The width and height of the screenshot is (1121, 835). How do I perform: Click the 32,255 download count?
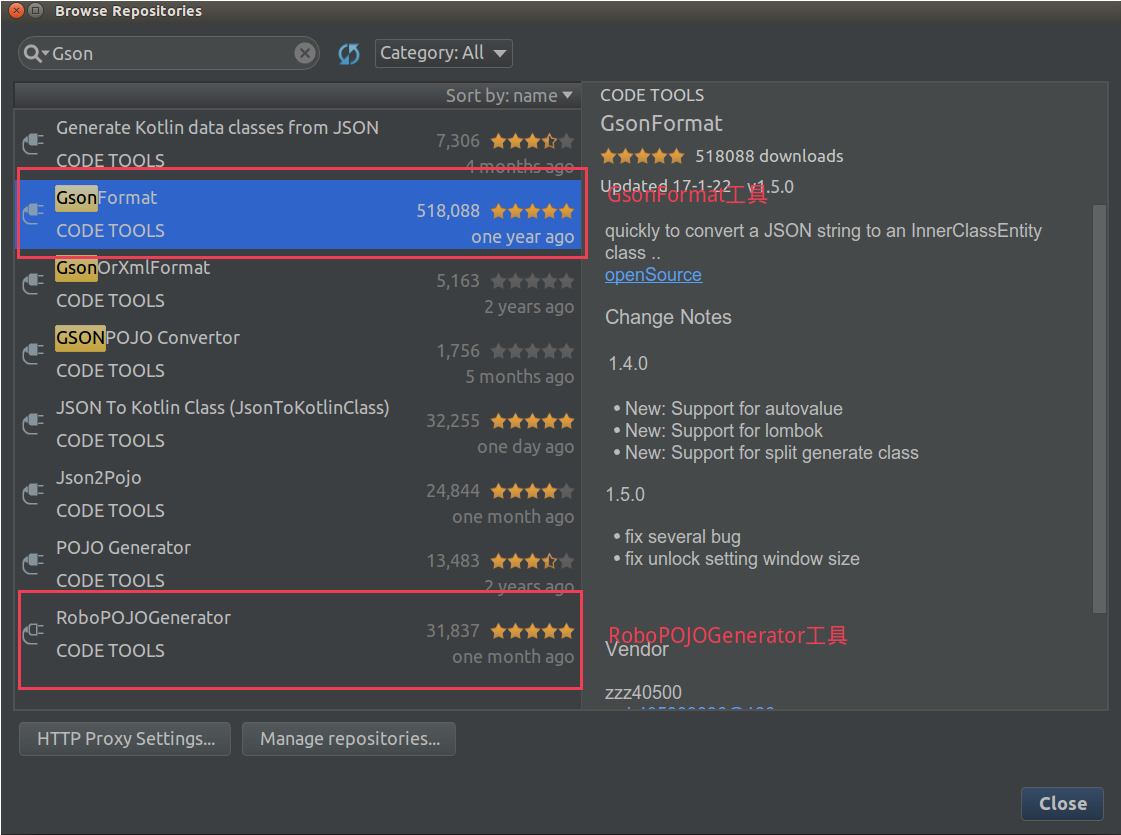pyautogui.click(x=453, y=421)
